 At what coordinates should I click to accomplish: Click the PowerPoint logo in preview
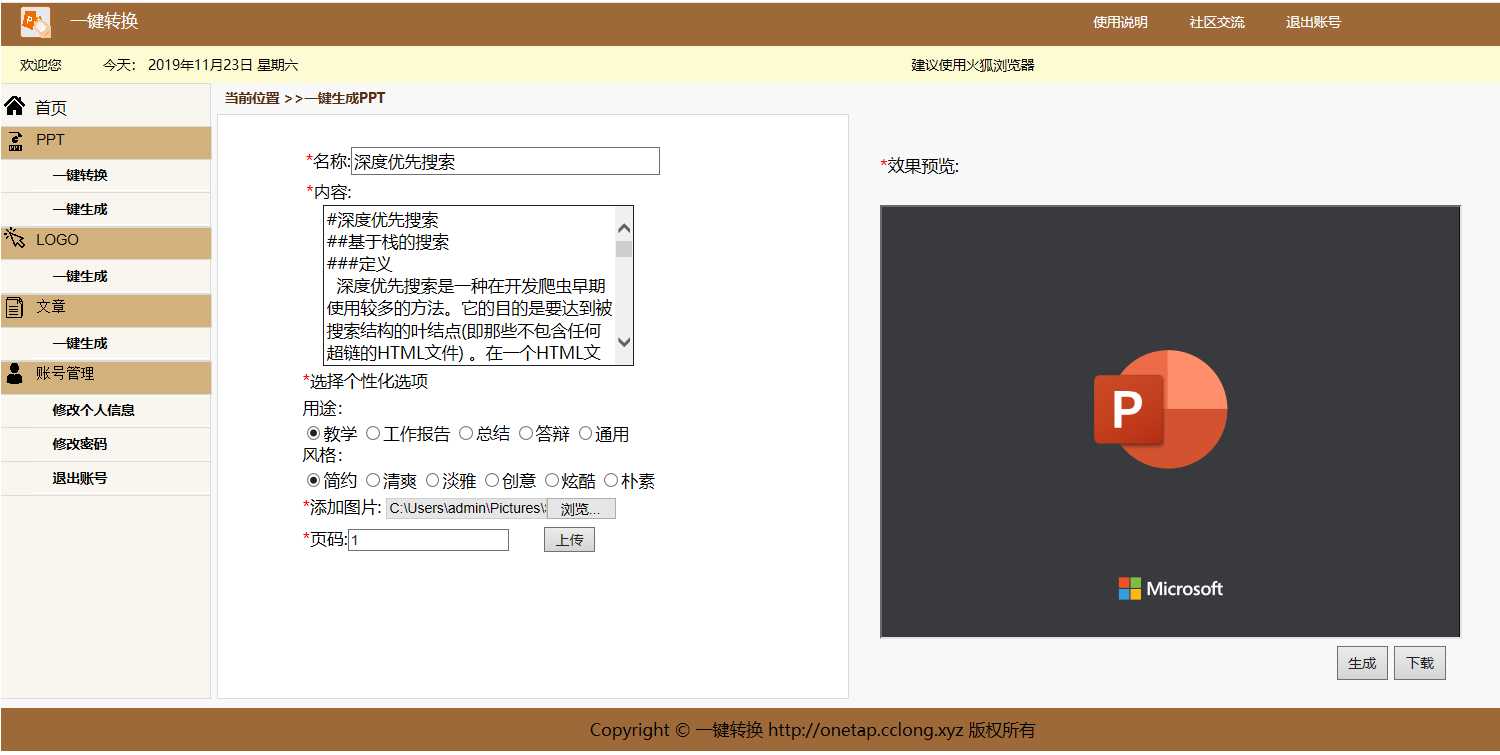[x=1160, y=409]
